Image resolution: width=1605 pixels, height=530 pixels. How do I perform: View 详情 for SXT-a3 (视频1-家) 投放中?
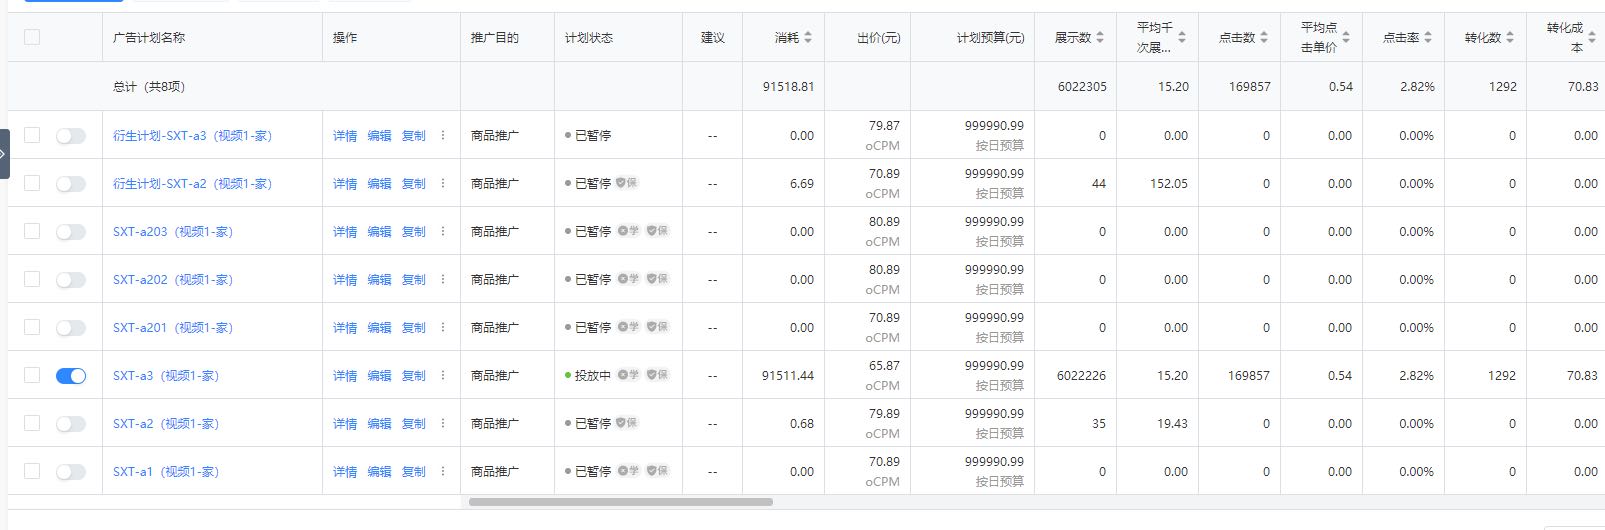[x=345, y=375]
